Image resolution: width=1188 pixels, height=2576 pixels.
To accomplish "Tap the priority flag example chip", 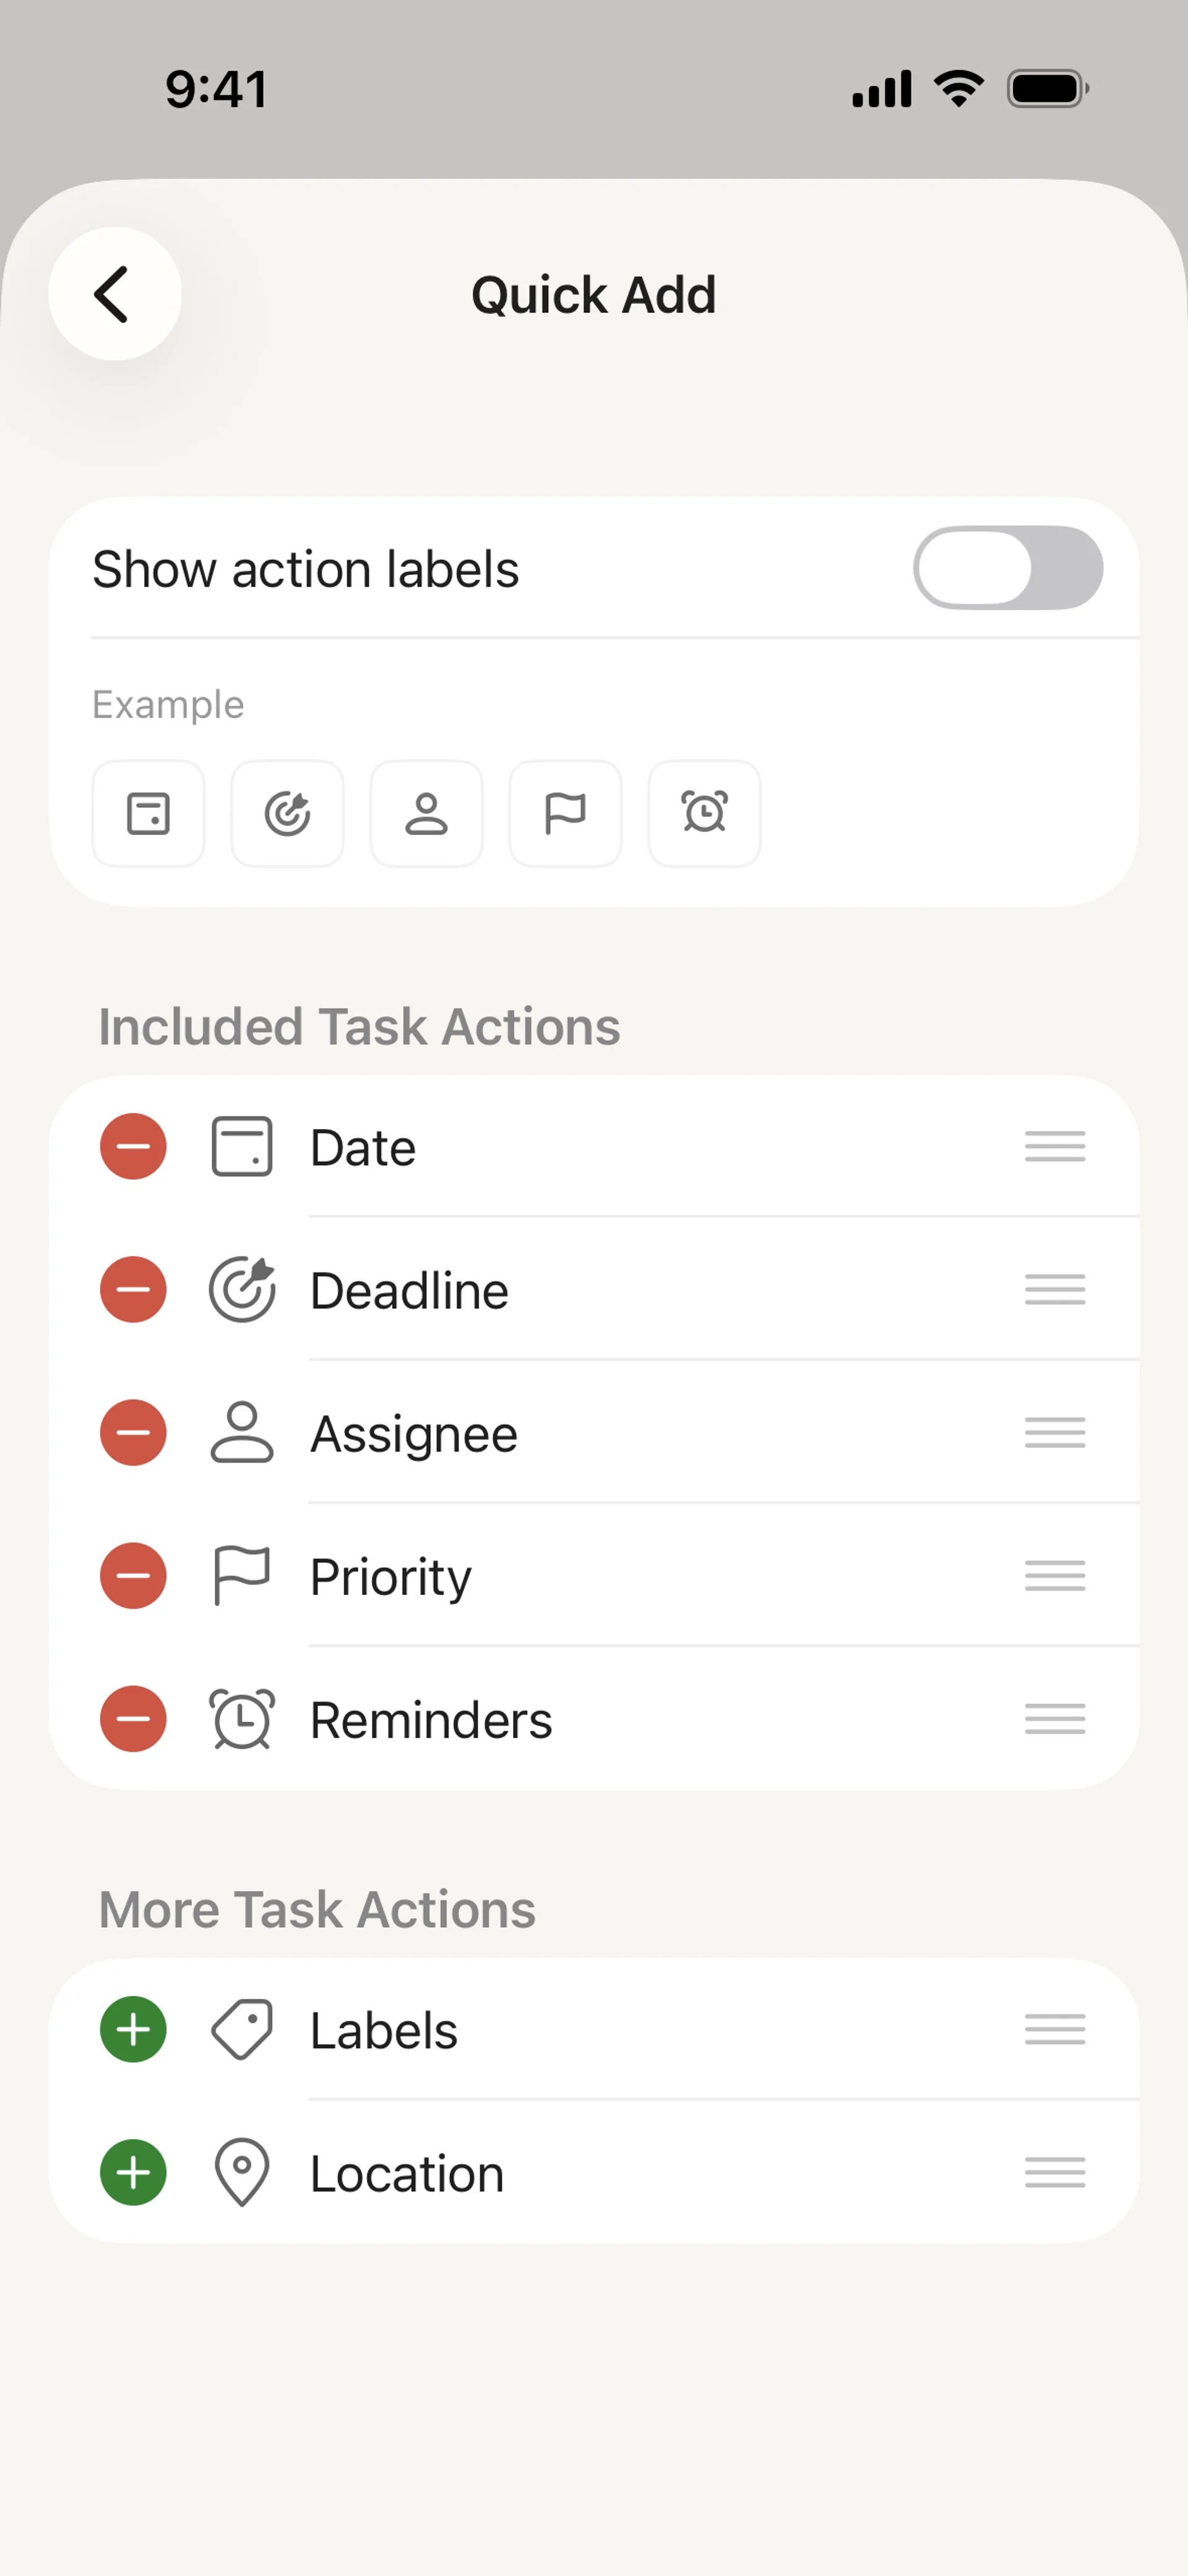I will pyautogui.click(x=565, y=813).
